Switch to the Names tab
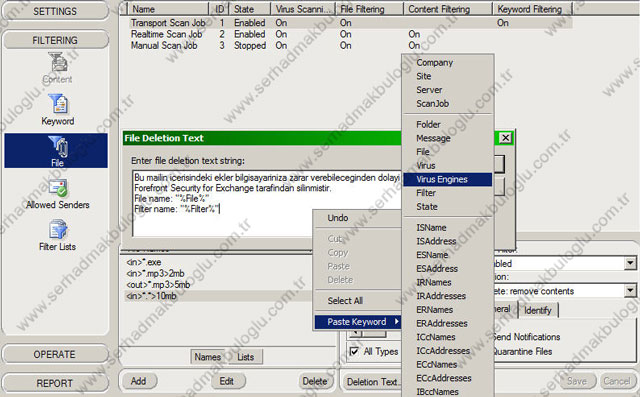This screenshot has height=397, width=640. (207, 357)
